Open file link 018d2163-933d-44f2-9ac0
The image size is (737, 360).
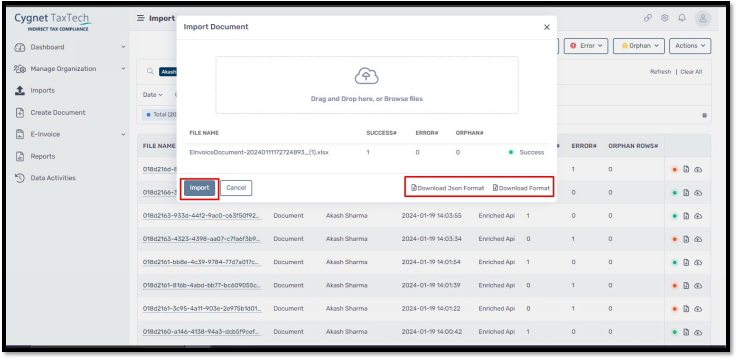[x=202, y=216]
